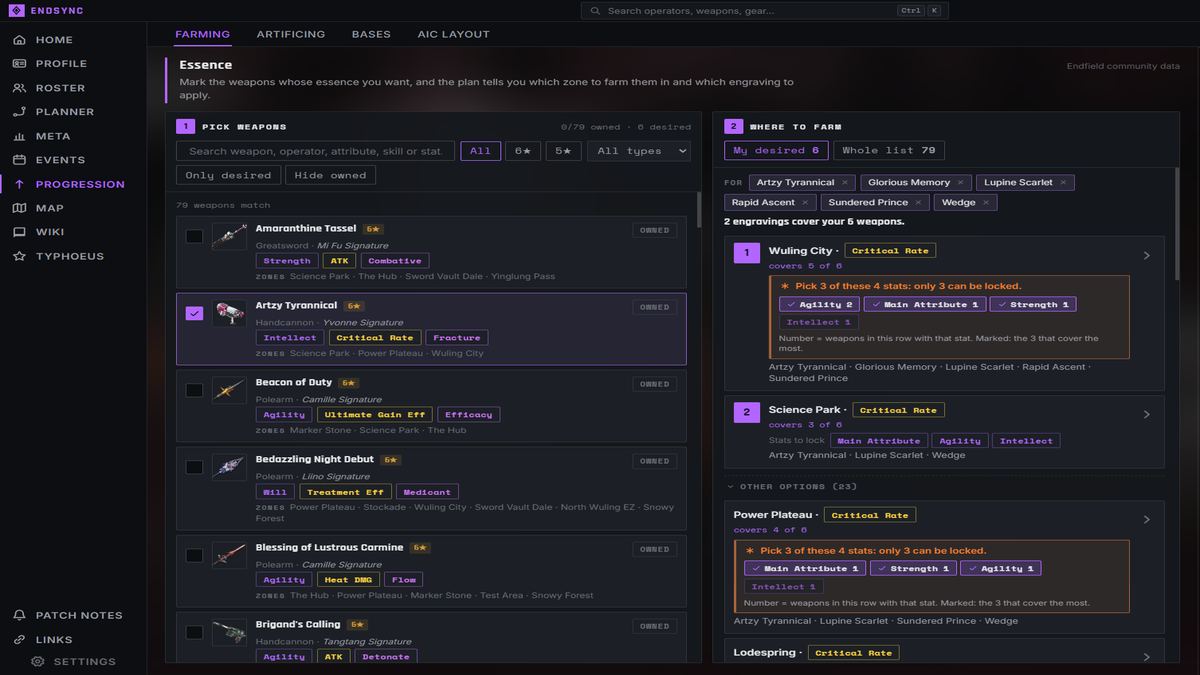Click the magnifier icon in search bar
The image size is (1200, 675).
pyautogui.click(x=596, y=11)
